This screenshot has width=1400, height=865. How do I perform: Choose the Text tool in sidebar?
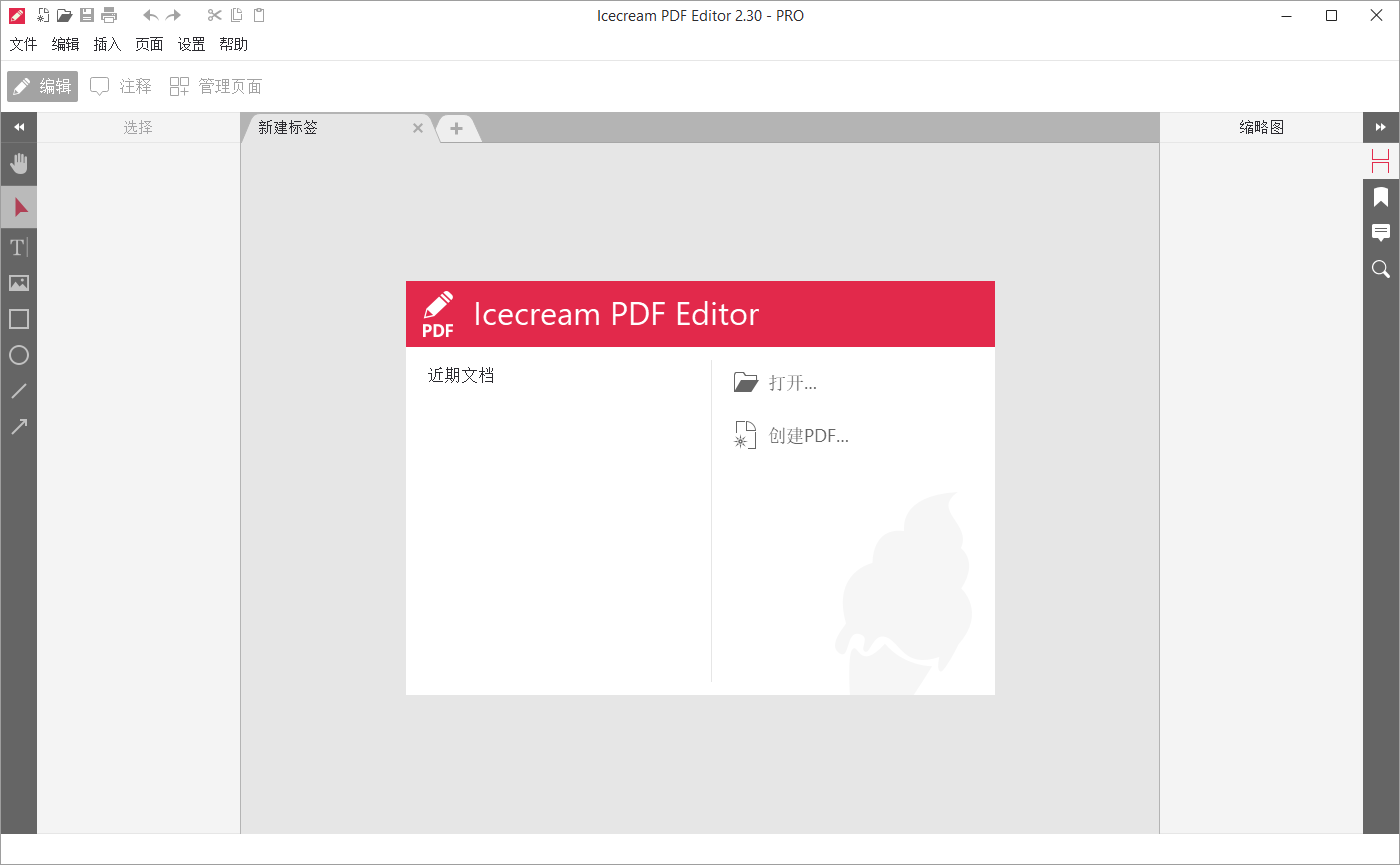[19, 247]
